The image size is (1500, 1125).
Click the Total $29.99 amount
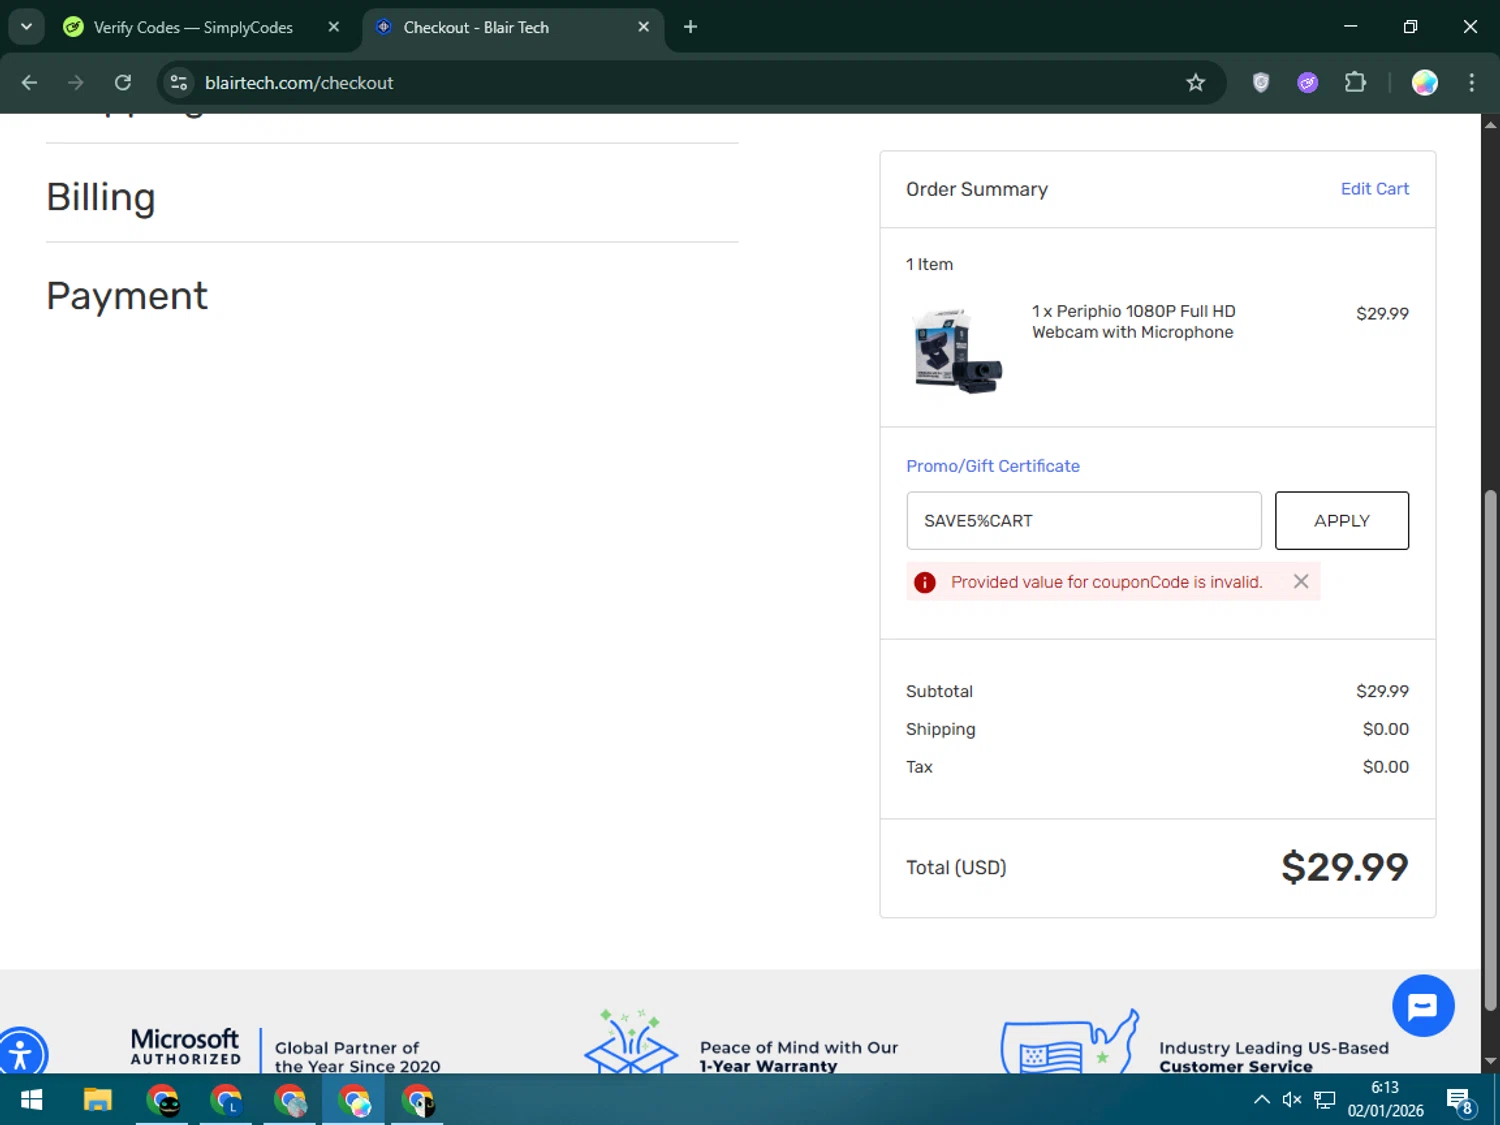1345,868
